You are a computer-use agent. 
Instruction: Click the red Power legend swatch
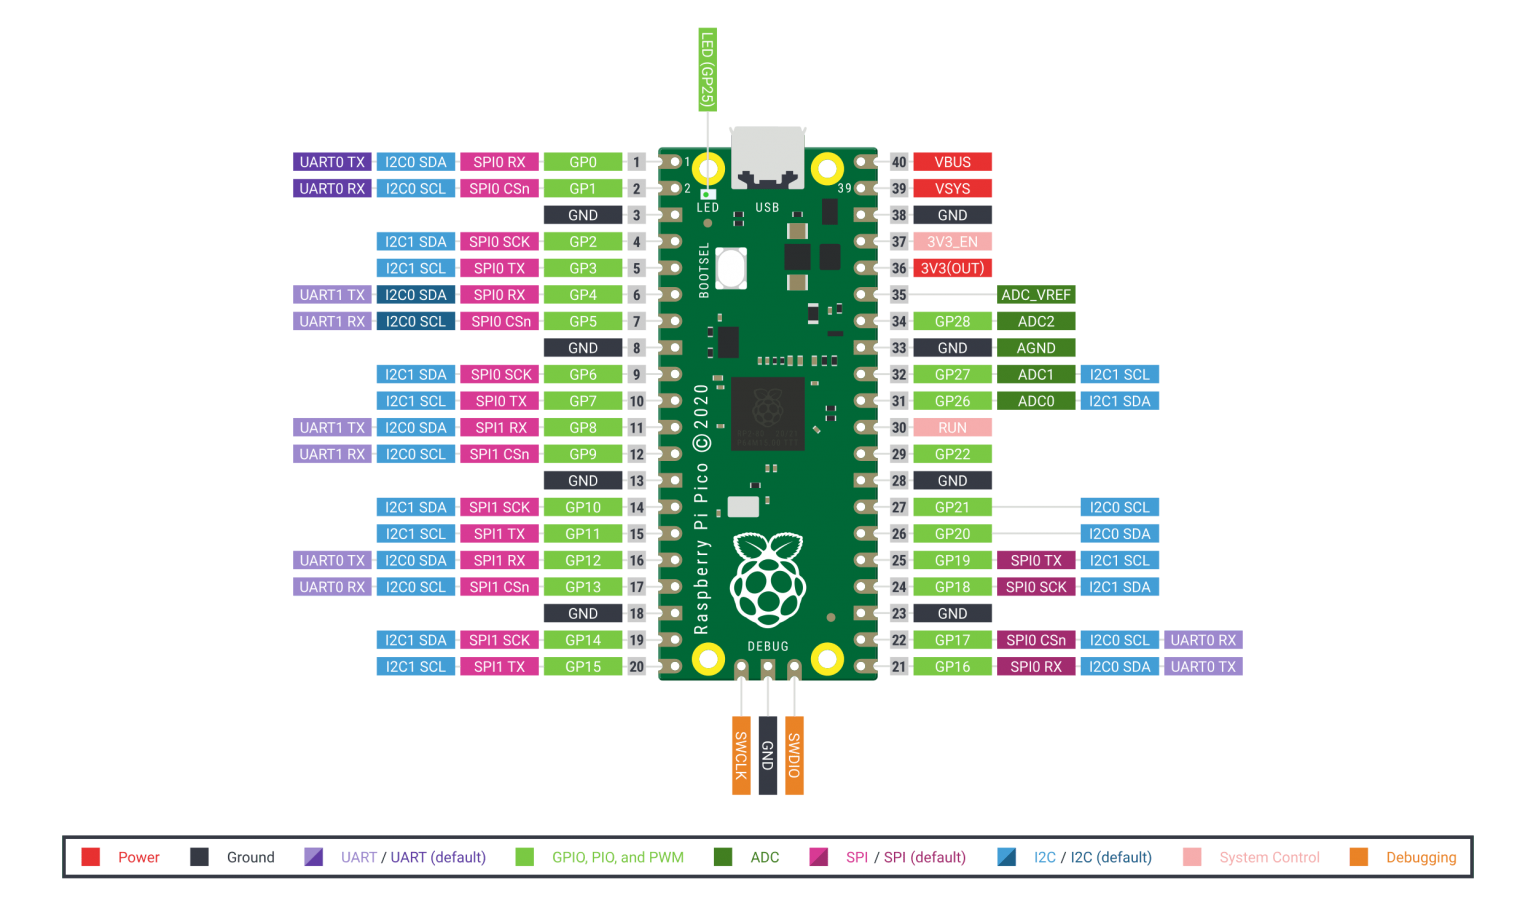[91, 857]
